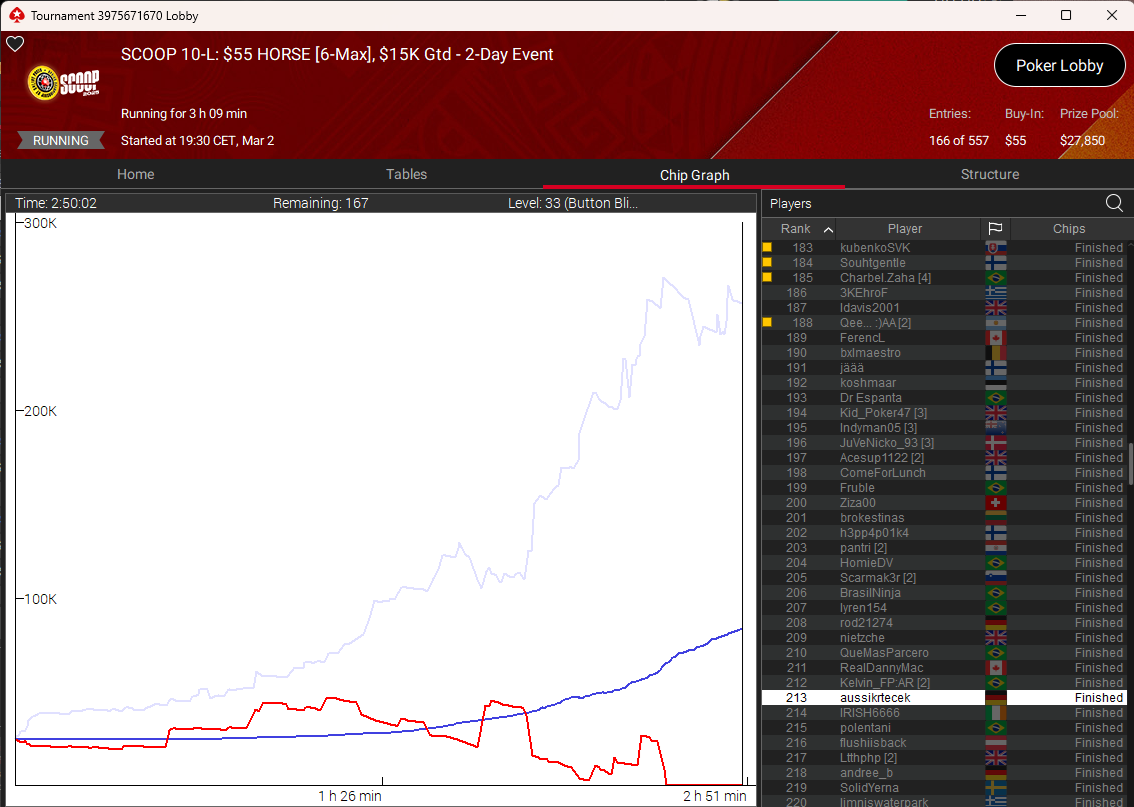Open the player search magnifier

tap(1114, 203)
